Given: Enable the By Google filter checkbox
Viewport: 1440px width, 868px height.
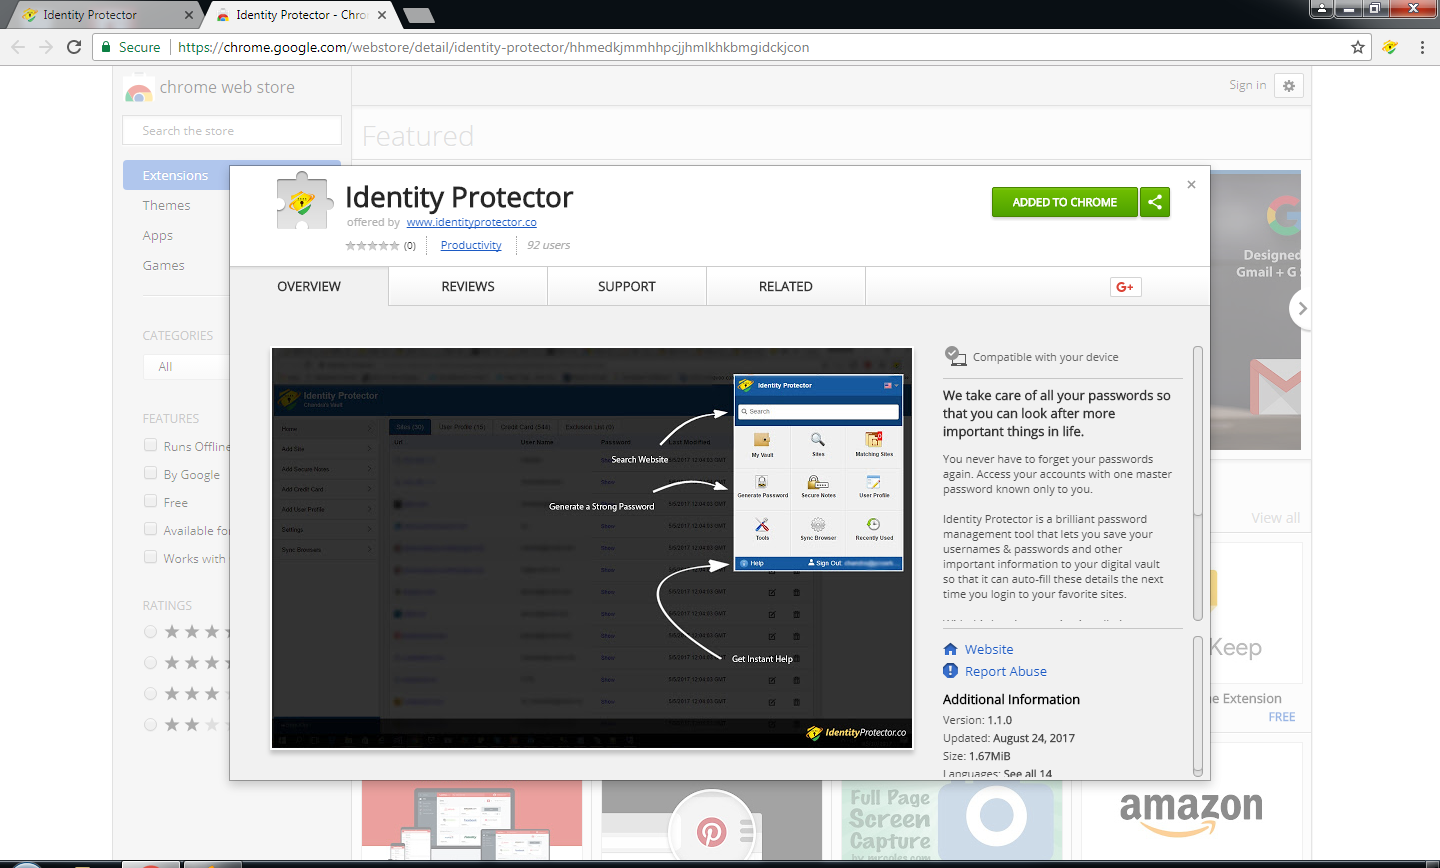Looking at the screenshot, I should coord(151,473).
